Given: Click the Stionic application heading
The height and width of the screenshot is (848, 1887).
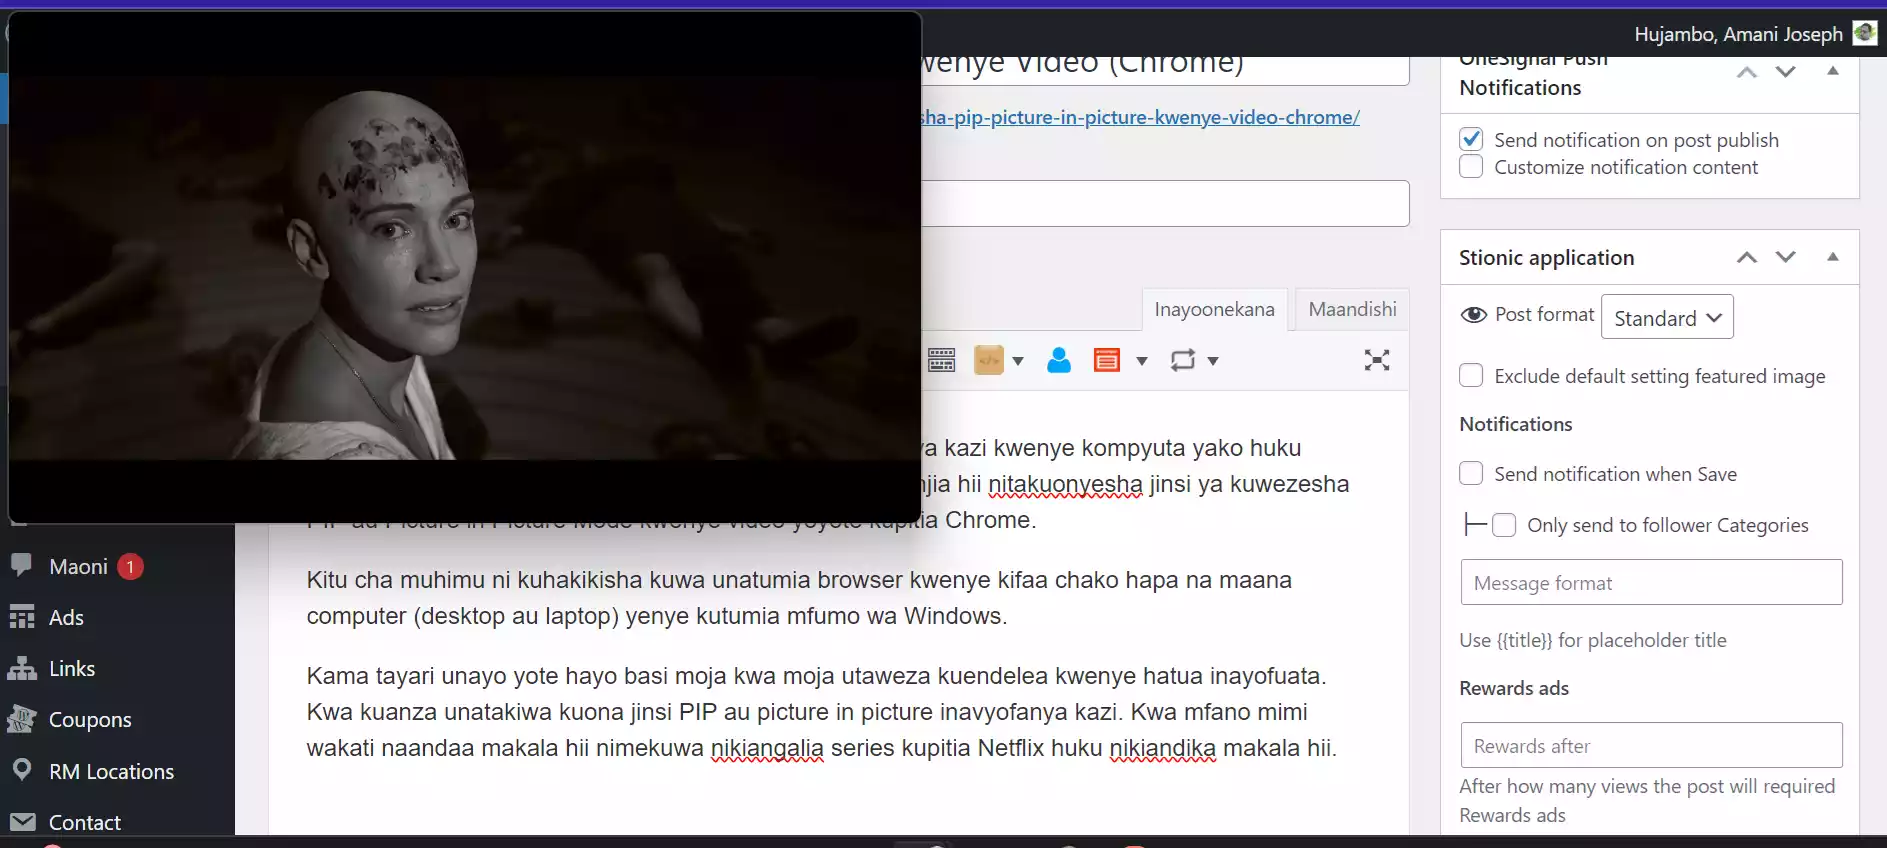Looking at the screenshot, I should click(1546, 257).
